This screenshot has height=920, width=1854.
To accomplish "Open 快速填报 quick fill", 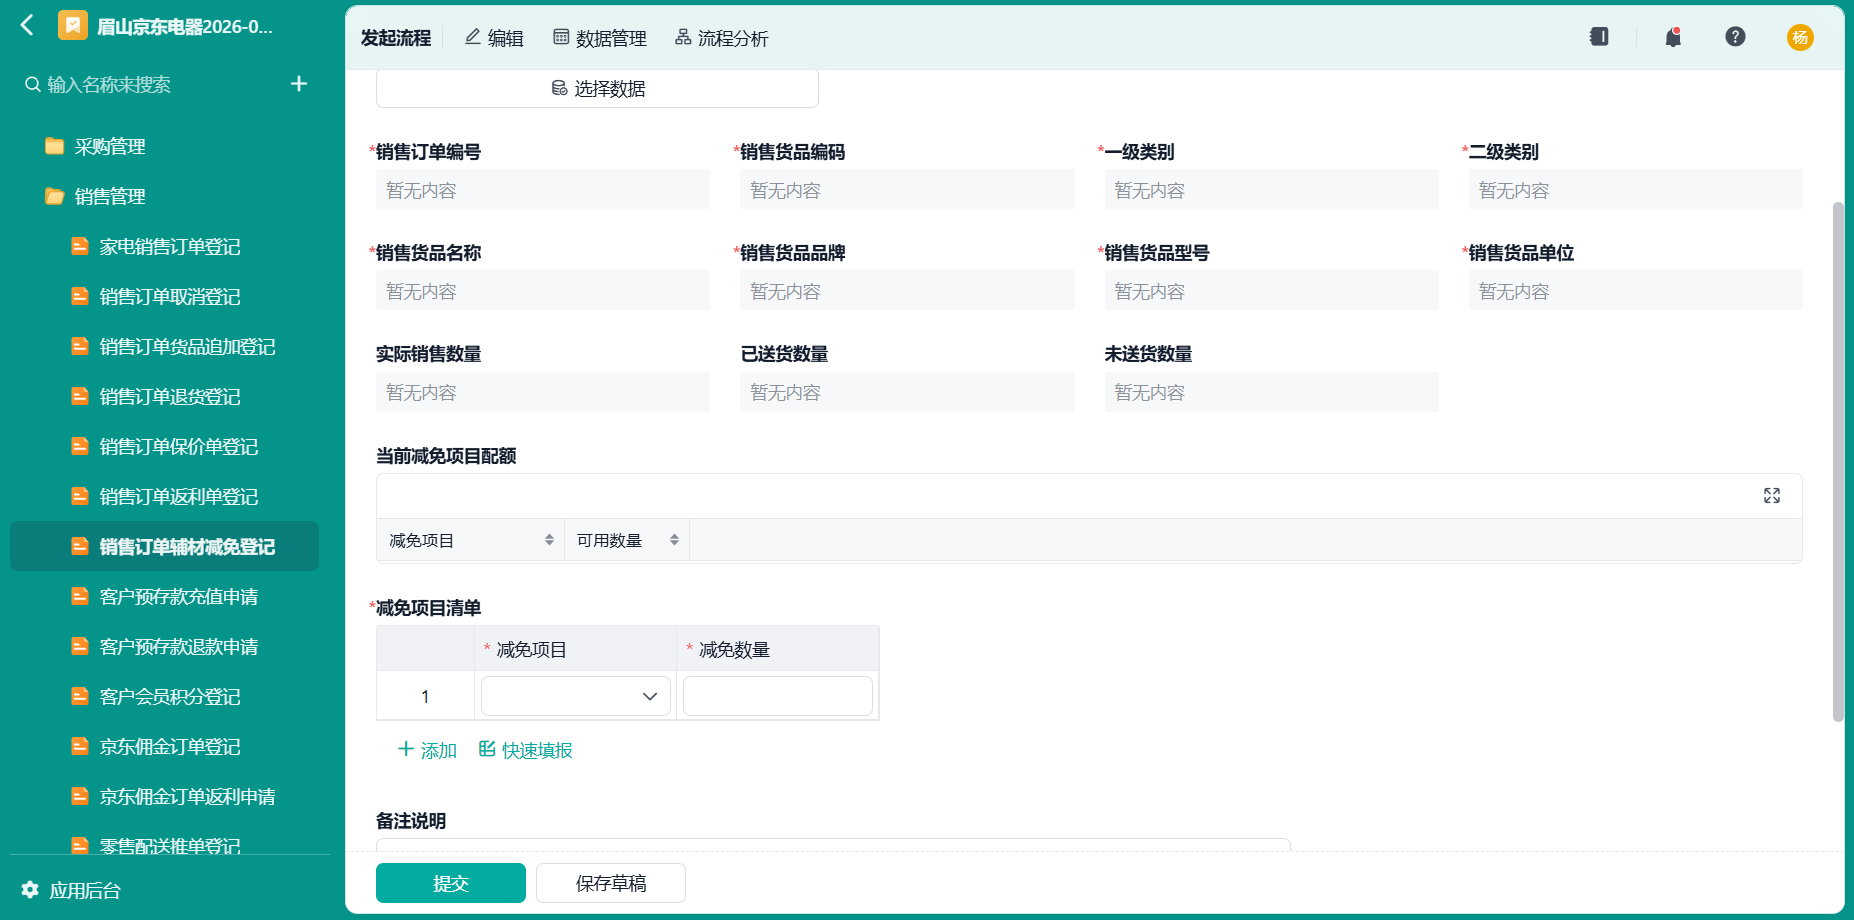I will click(x=526, y=750).
